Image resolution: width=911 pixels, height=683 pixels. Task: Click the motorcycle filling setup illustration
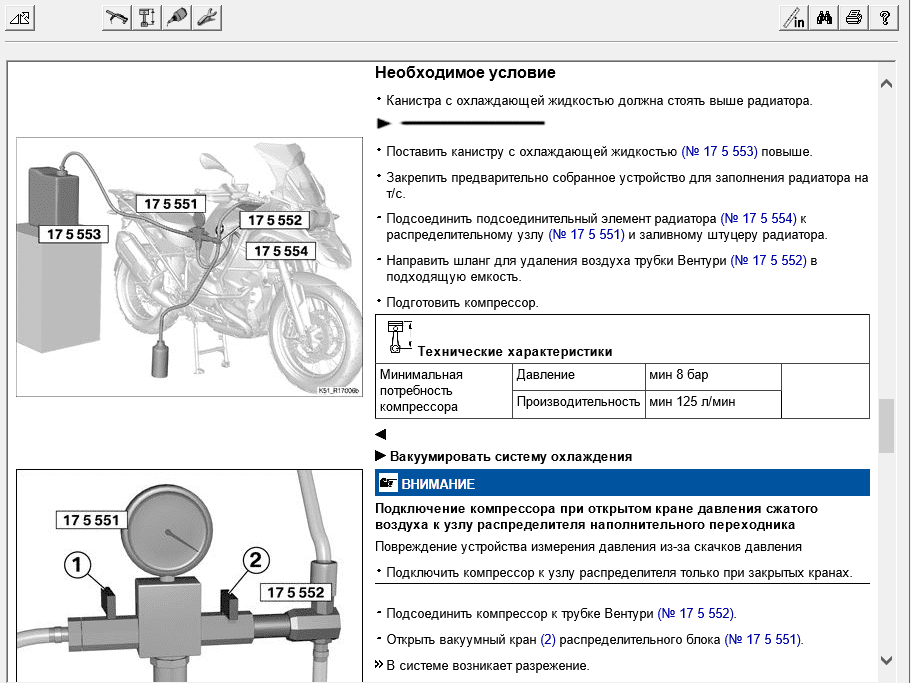click(x=190, y=268)
